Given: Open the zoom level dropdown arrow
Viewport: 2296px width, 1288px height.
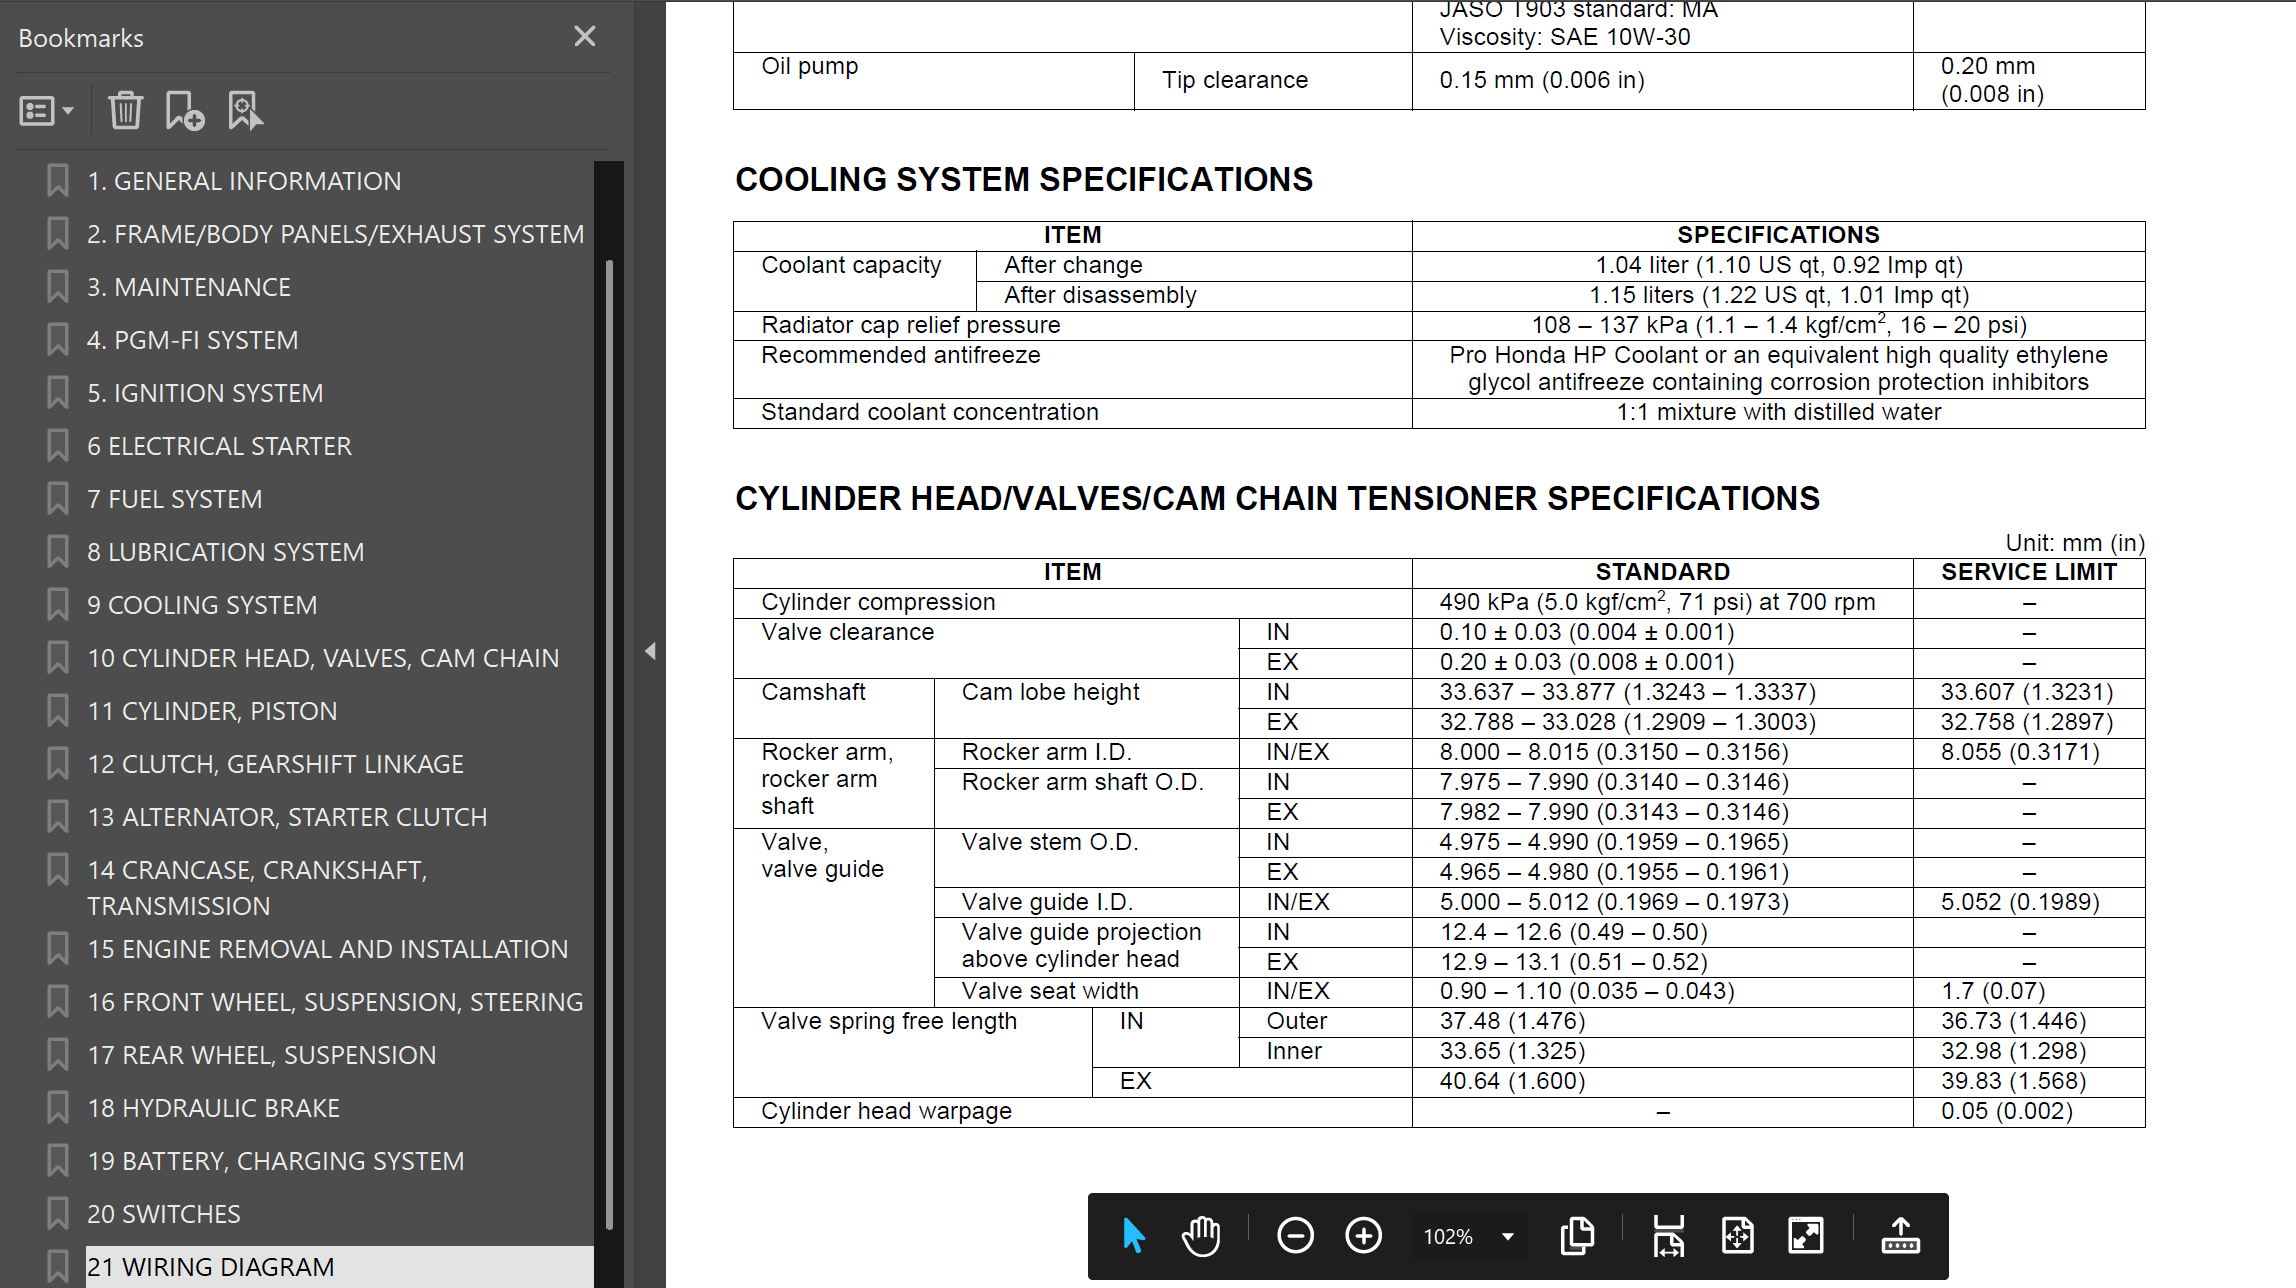Looking at the screenshot, I should click(1508, 1237).
